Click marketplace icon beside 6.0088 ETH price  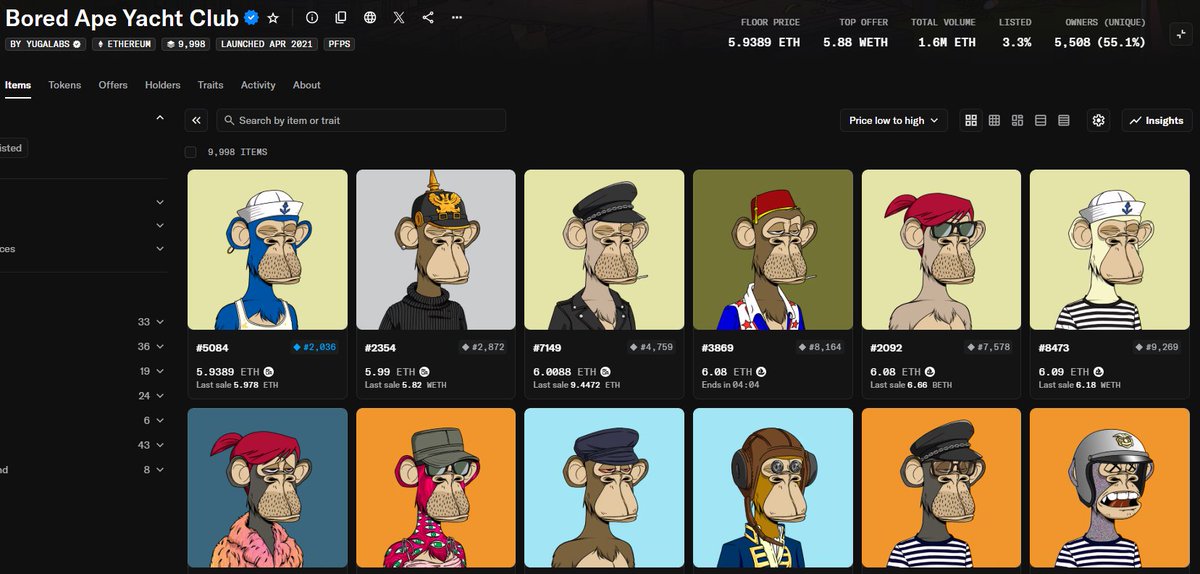pyautogui.click(x=605, y=371)
